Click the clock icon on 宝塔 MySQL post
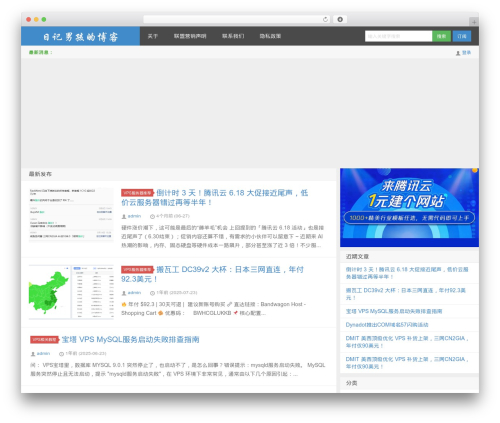 pos(61,354)
